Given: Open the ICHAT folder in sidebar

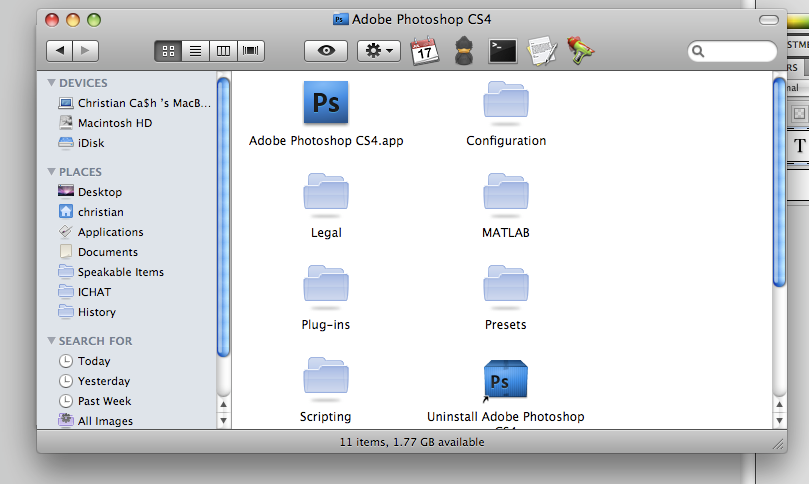Looking at the screenshot, I should (x=85, y=292).
